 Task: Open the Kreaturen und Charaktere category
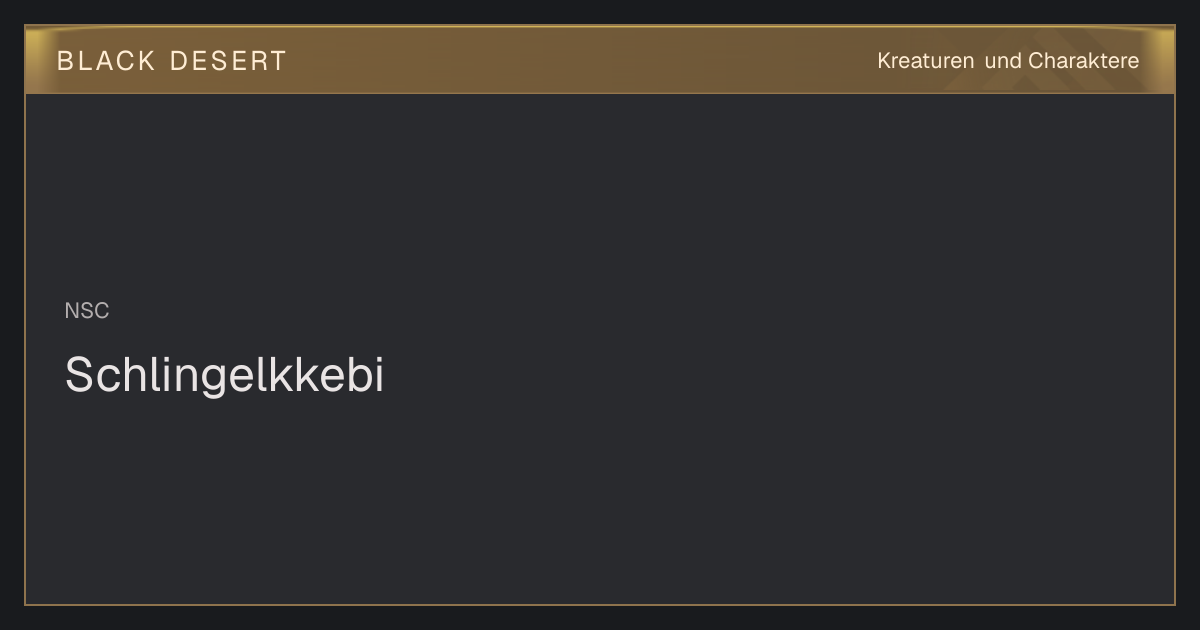[1008, 61]
